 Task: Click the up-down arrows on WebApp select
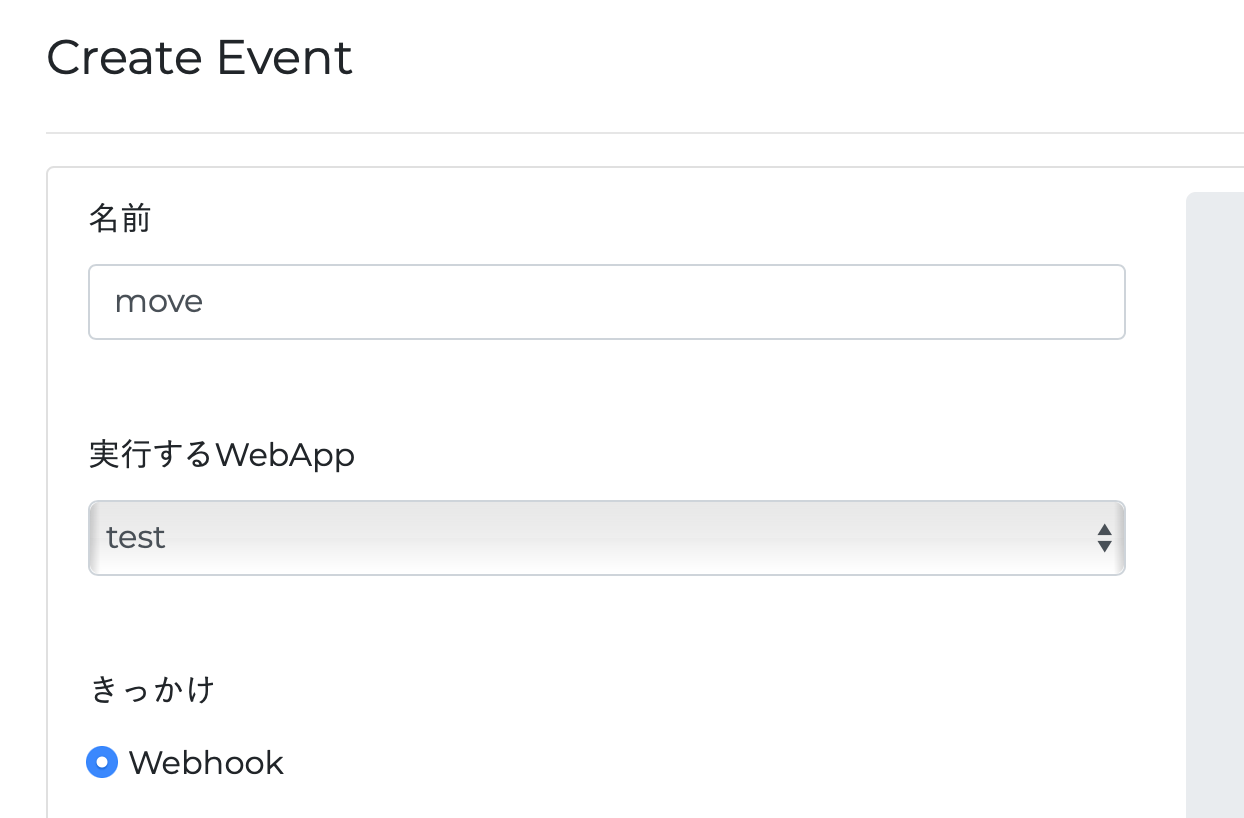click(x=1104, y=538)
